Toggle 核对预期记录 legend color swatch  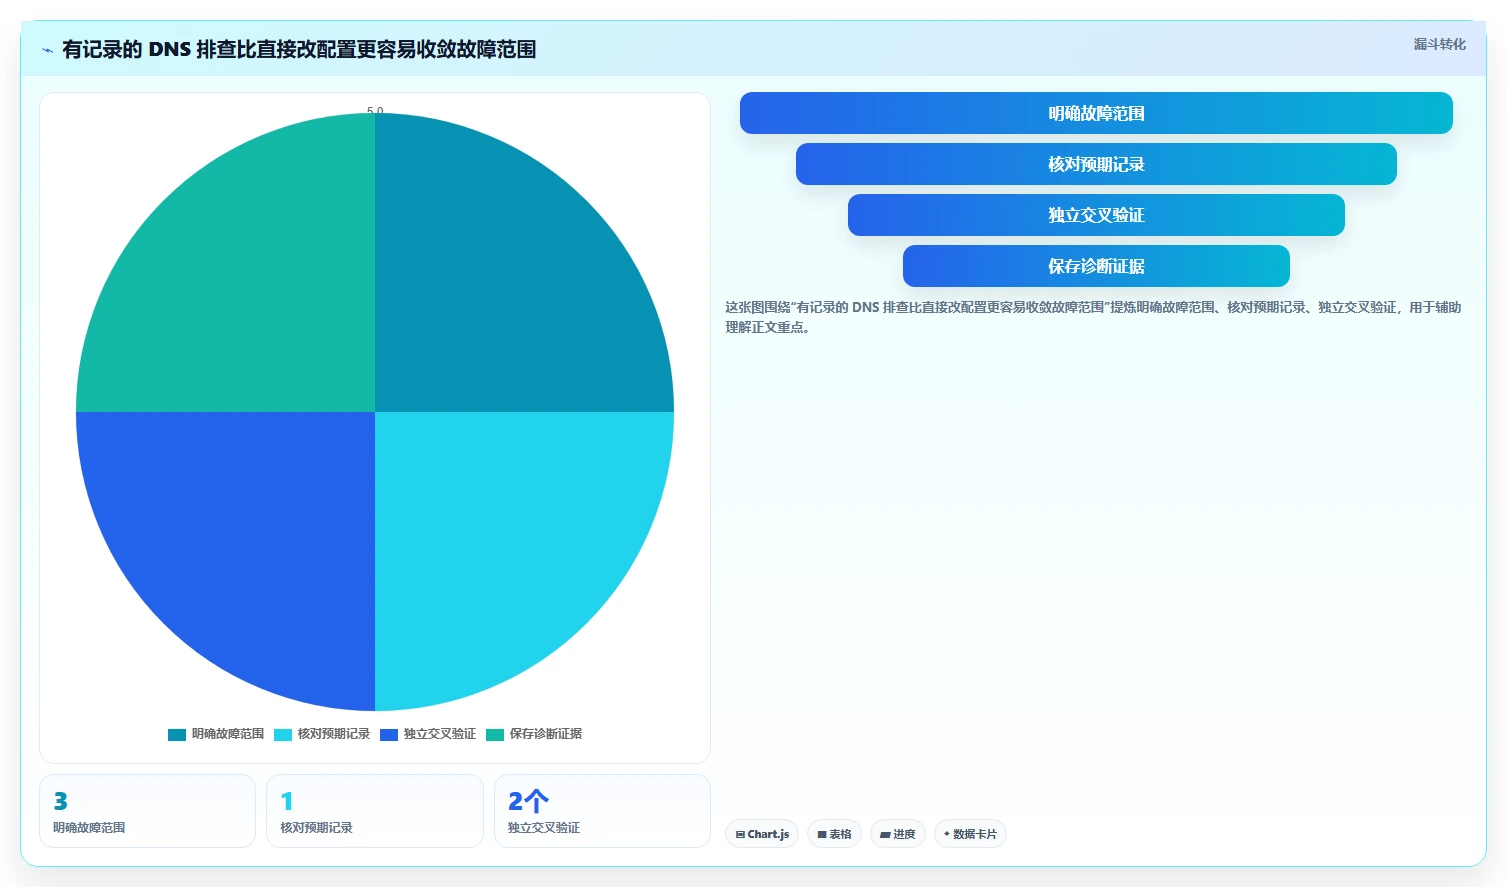[283, 734]
